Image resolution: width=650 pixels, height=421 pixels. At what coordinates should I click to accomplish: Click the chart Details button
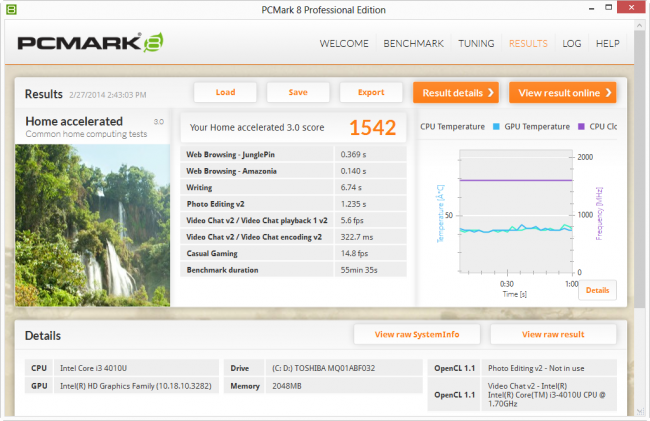pyautogui.click(x=597, y=290)
